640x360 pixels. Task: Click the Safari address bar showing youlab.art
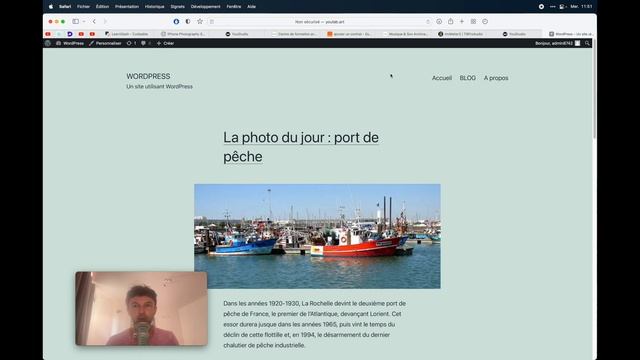(x=320, y=22)
